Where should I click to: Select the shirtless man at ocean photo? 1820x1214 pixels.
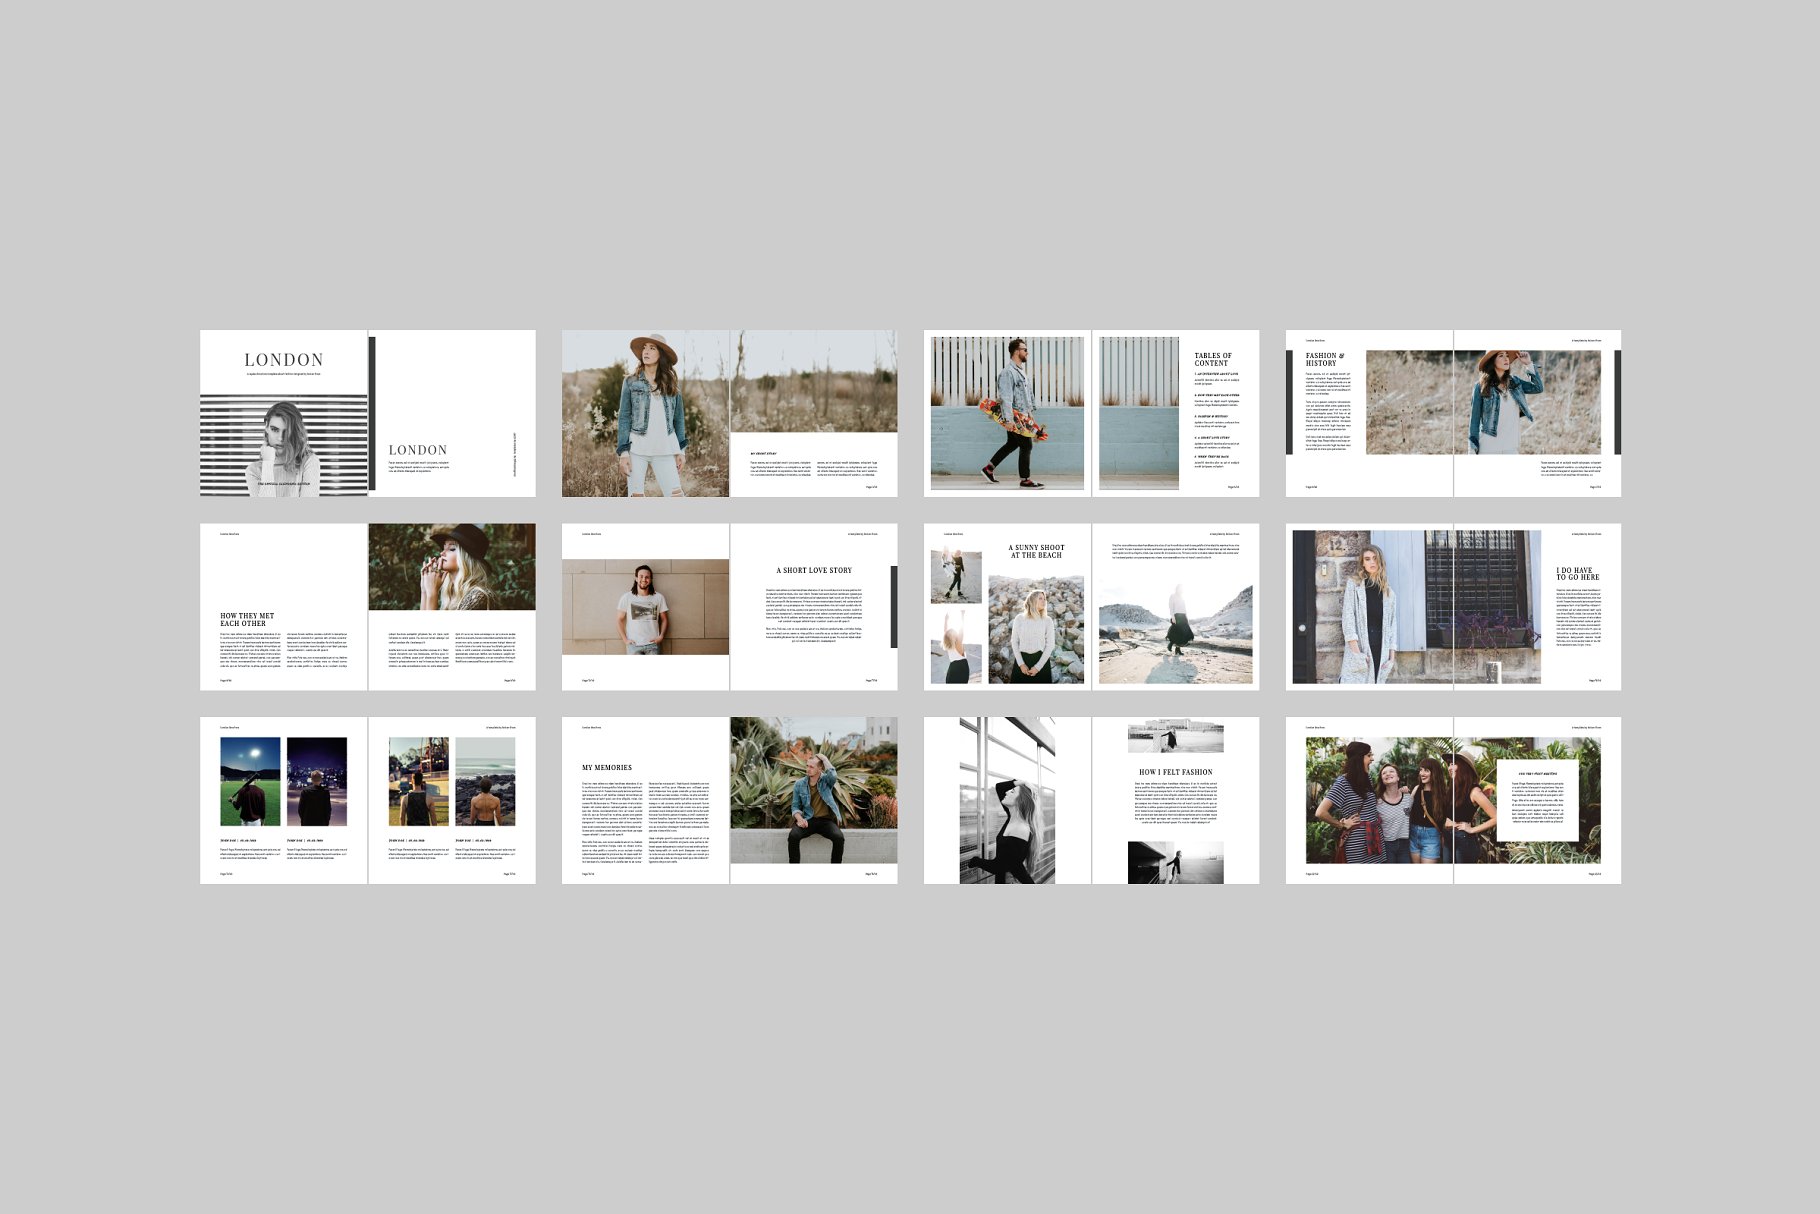tap(485, 781)
